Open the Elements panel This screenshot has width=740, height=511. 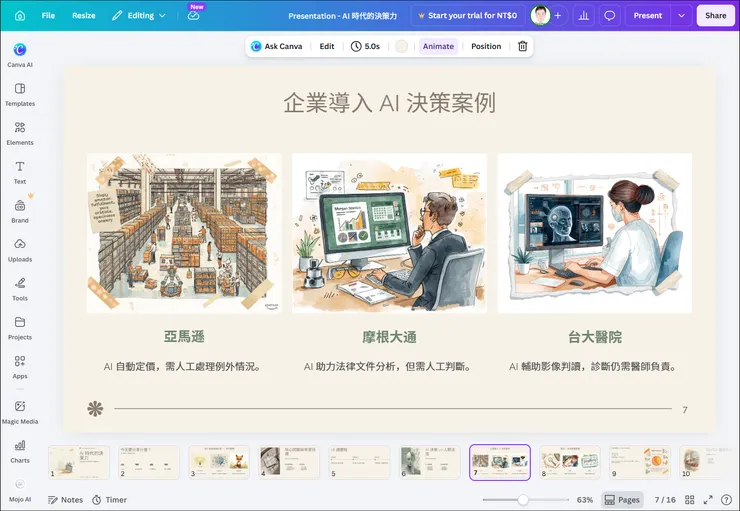(20, 134)
